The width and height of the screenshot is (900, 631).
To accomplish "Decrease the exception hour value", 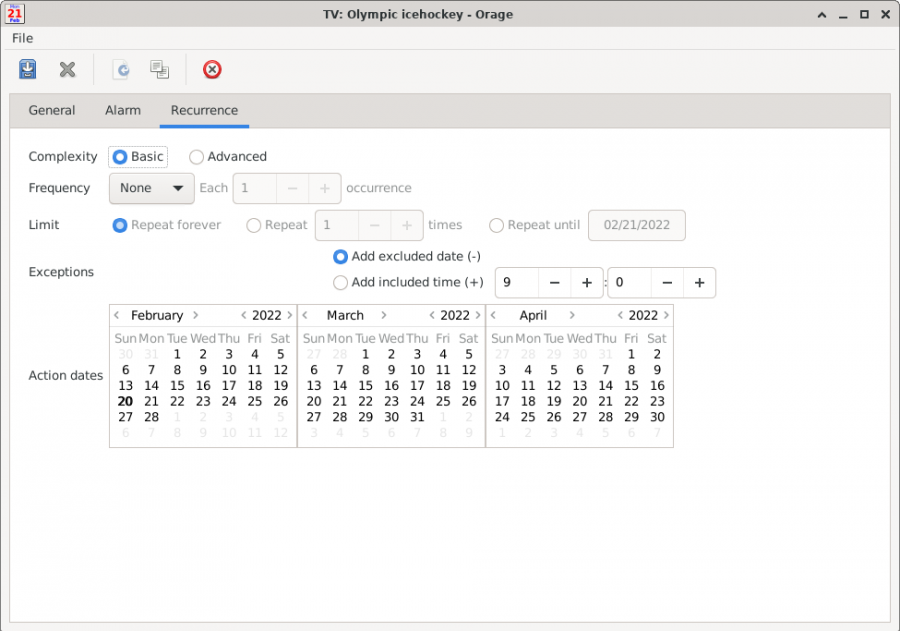I will [x=554, y=282].
